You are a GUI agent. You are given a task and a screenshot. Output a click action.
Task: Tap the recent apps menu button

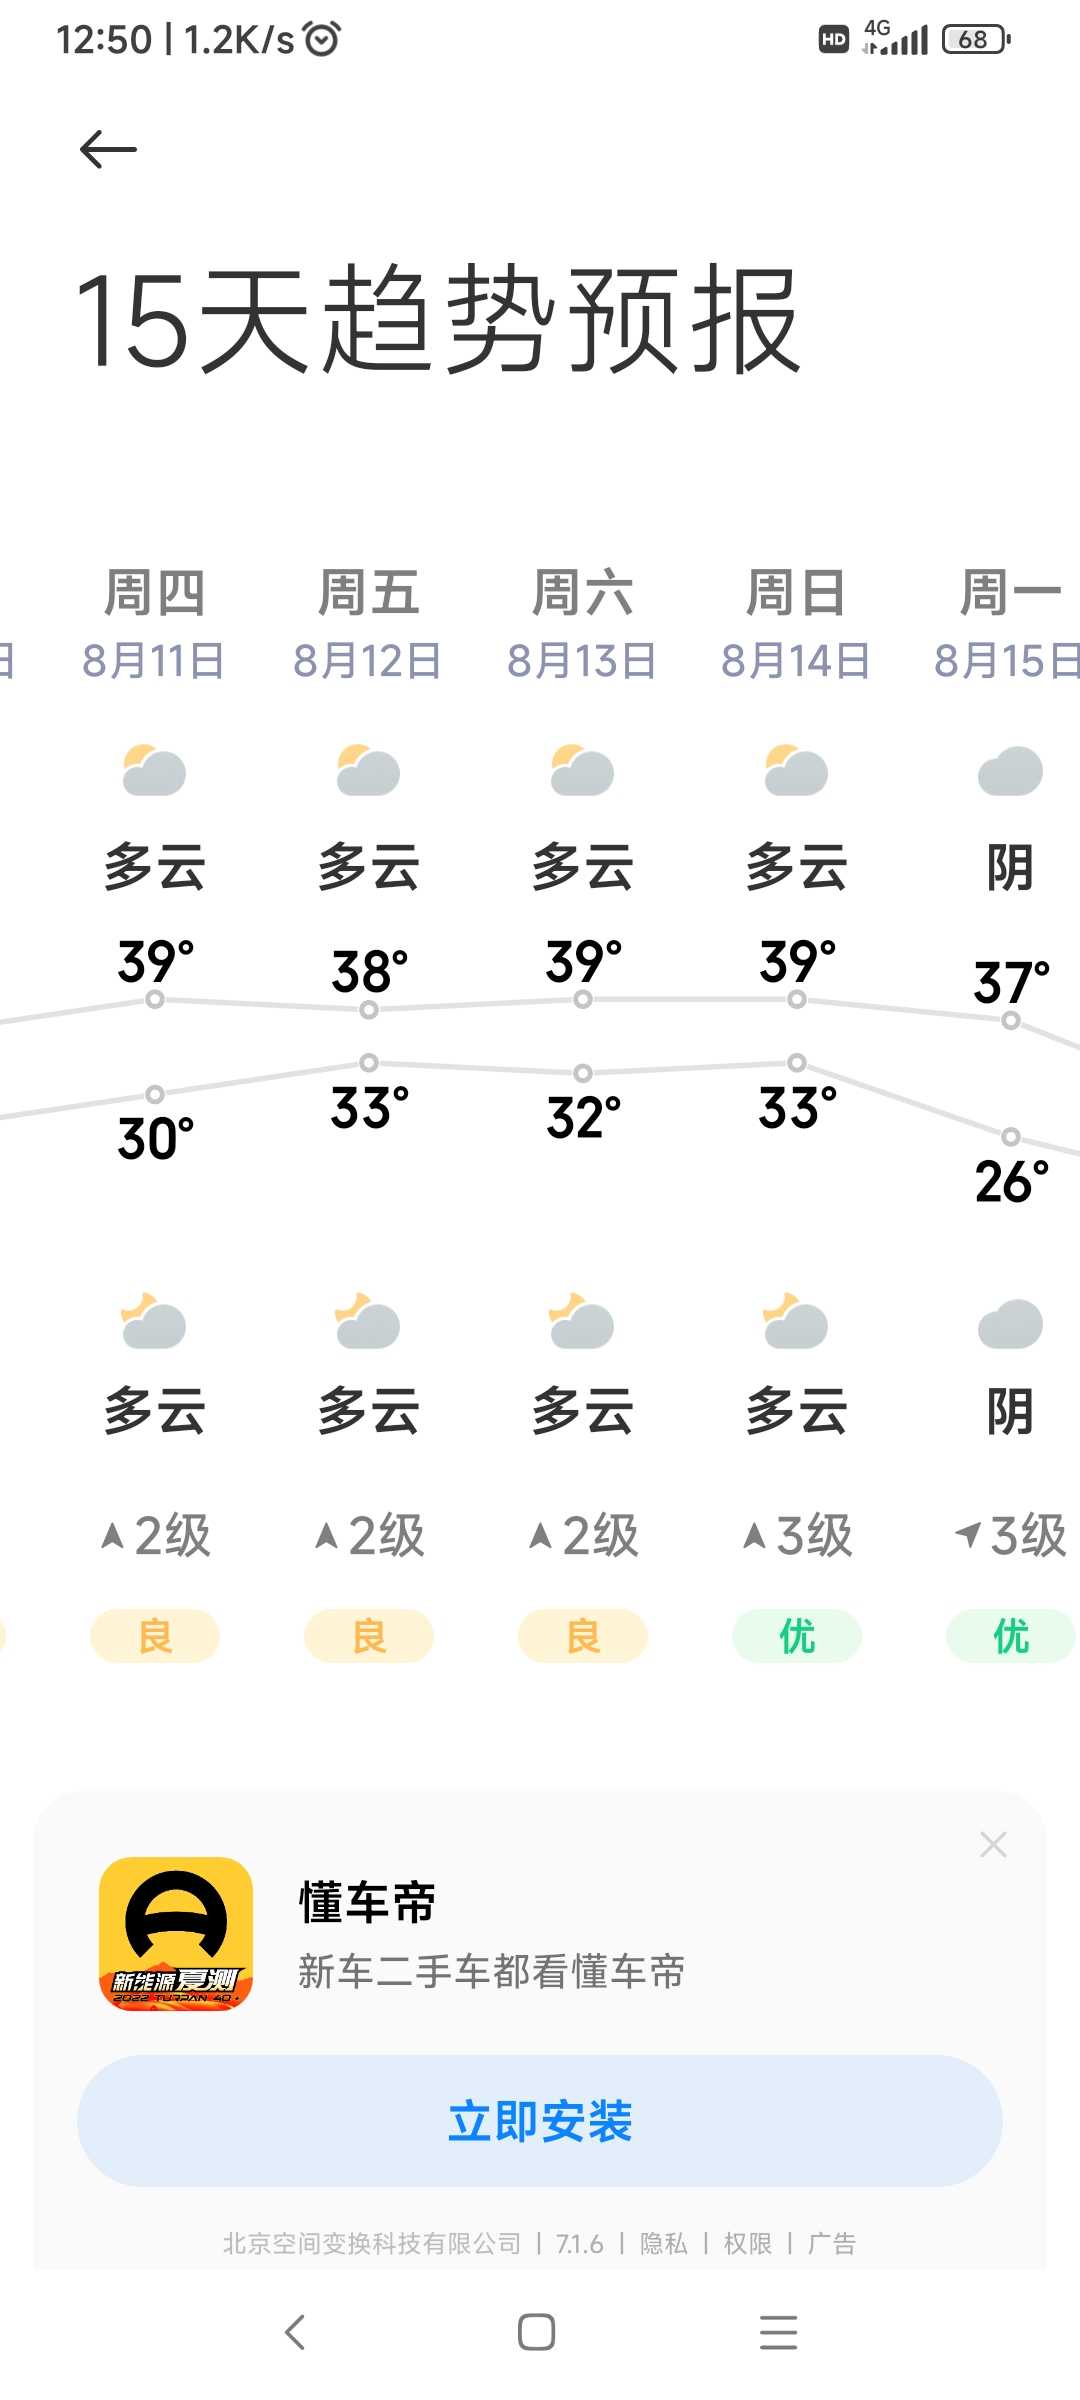(x=778, y=2332)
